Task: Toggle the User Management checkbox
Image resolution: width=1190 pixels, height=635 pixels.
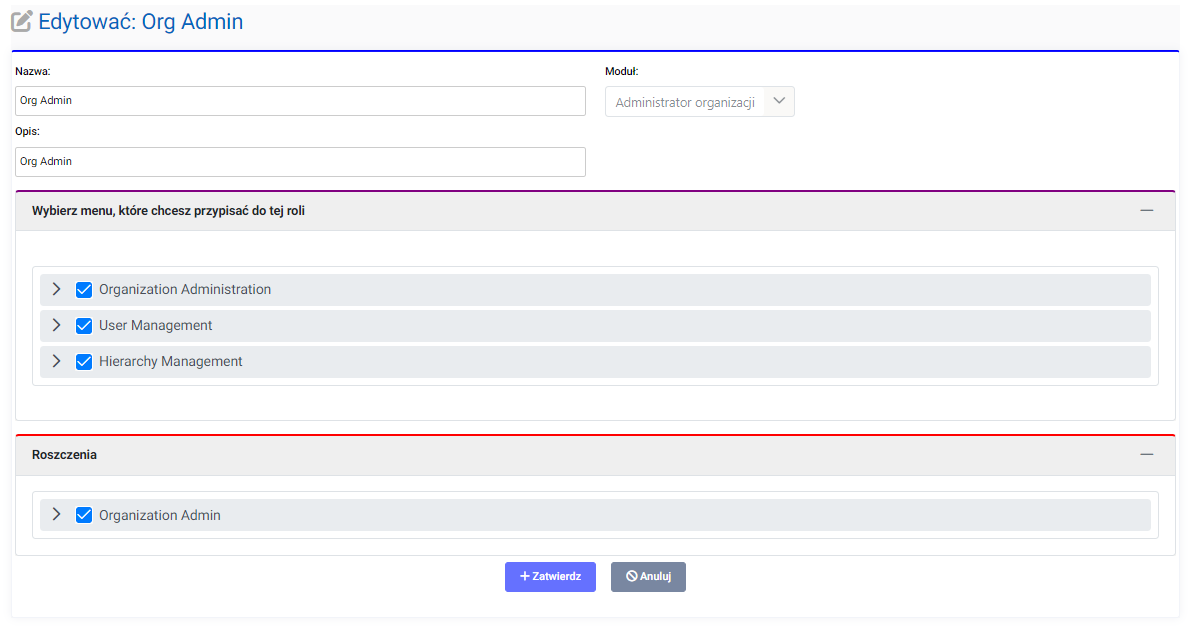Action: 84,326
